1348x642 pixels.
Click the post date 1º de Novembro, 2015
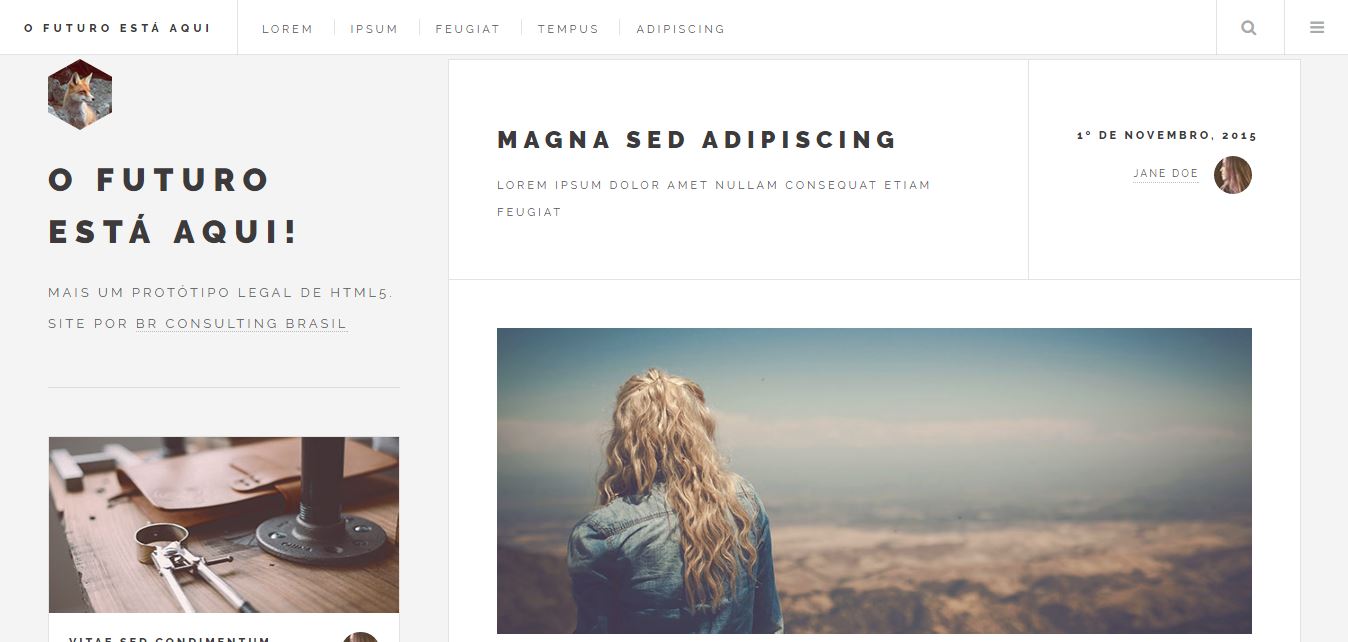point(1167,135)
